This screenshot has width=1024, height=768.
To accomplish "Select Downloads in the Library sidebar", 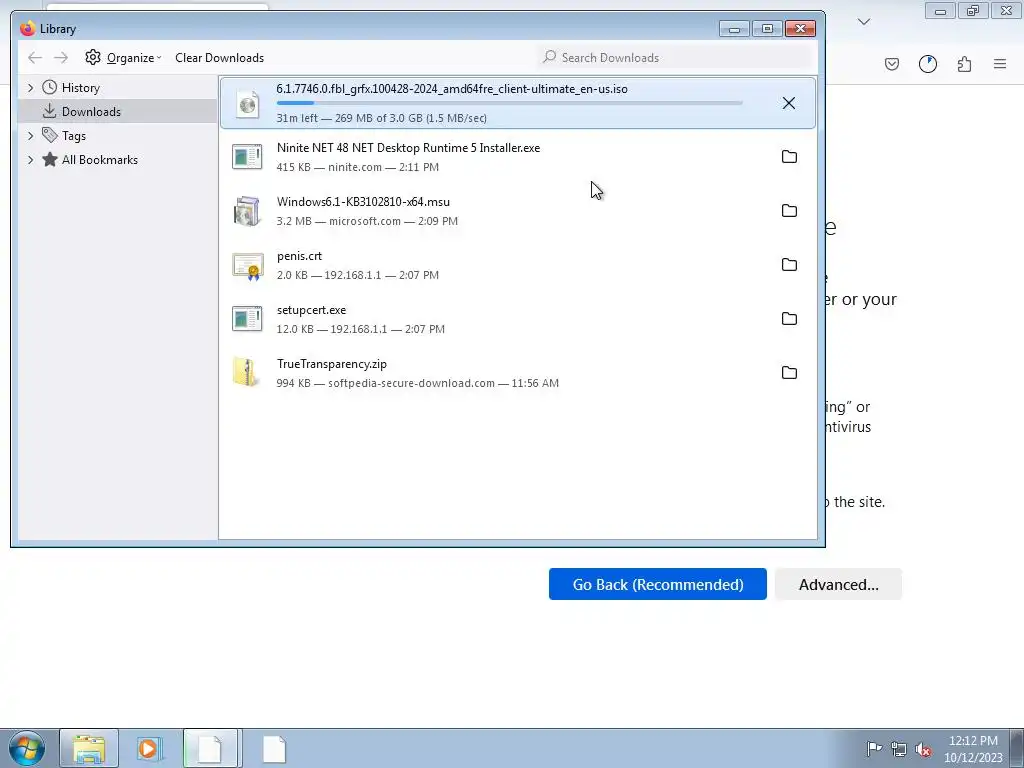I will [x=118, y=112].
